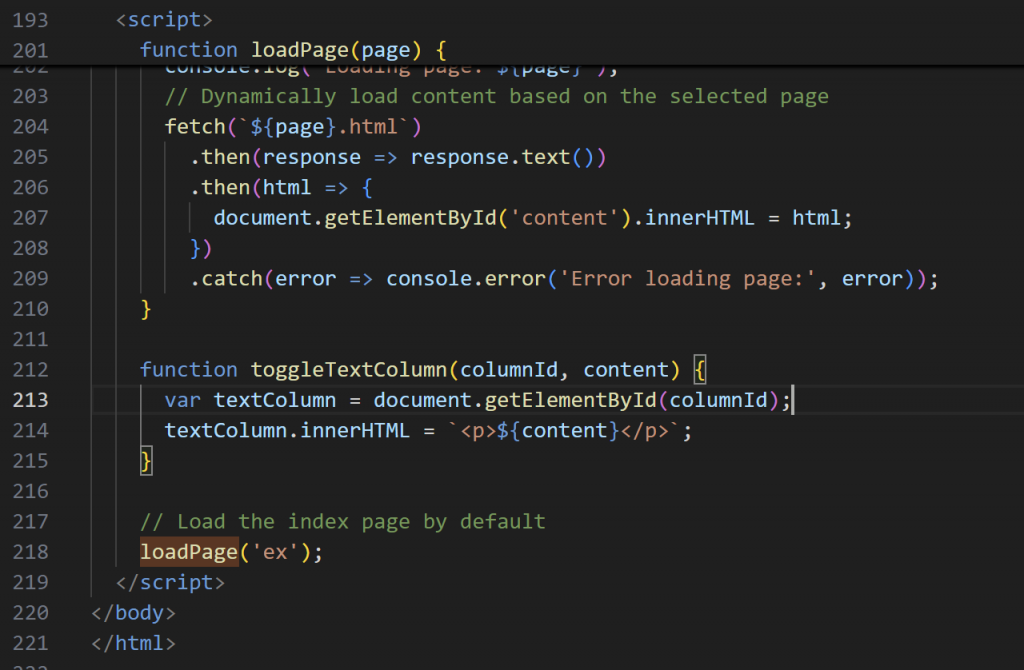The width and height of the screenshot is (1024, 670).
Task: Place cursor on 'toggleTextColumn' function name
Action: point(349,370)
